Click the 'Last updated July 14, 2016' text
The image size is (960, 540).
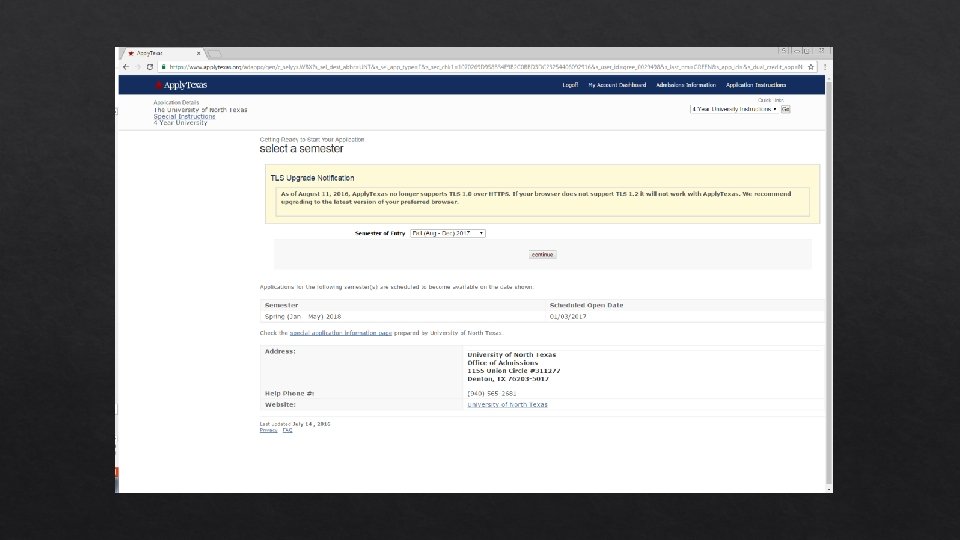coord(294,424)
